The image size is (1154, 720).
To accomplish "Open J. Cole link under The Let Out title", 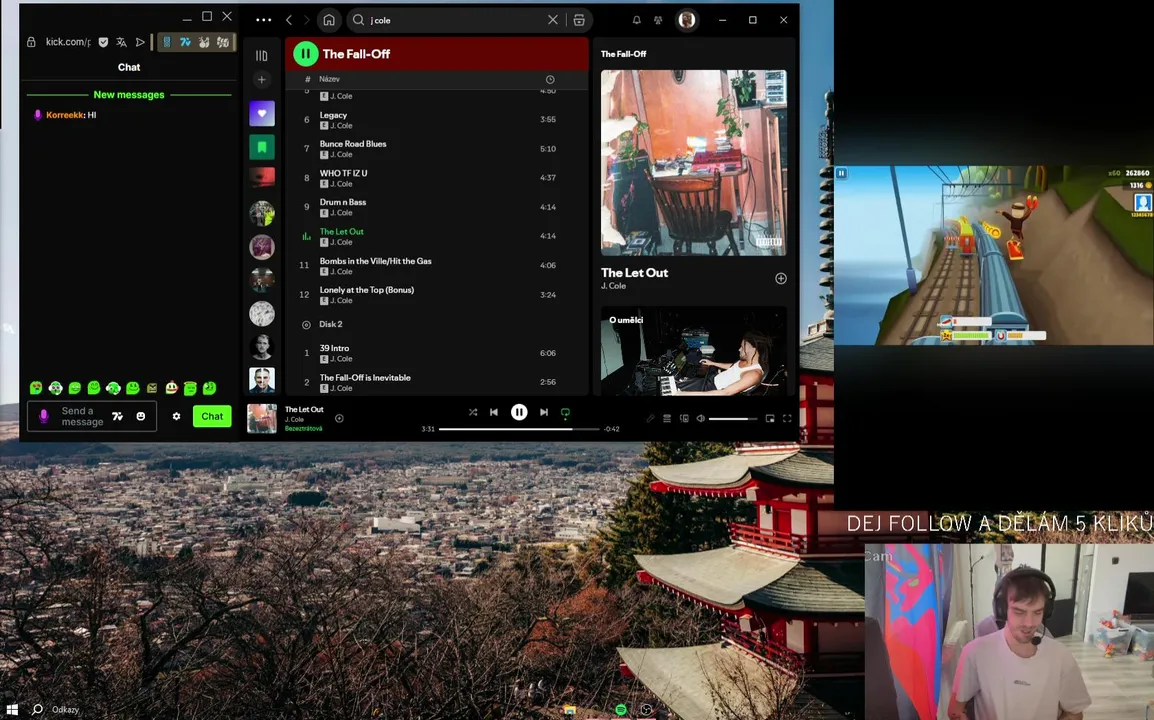I will pyautogui.click(x=613, y=286).
